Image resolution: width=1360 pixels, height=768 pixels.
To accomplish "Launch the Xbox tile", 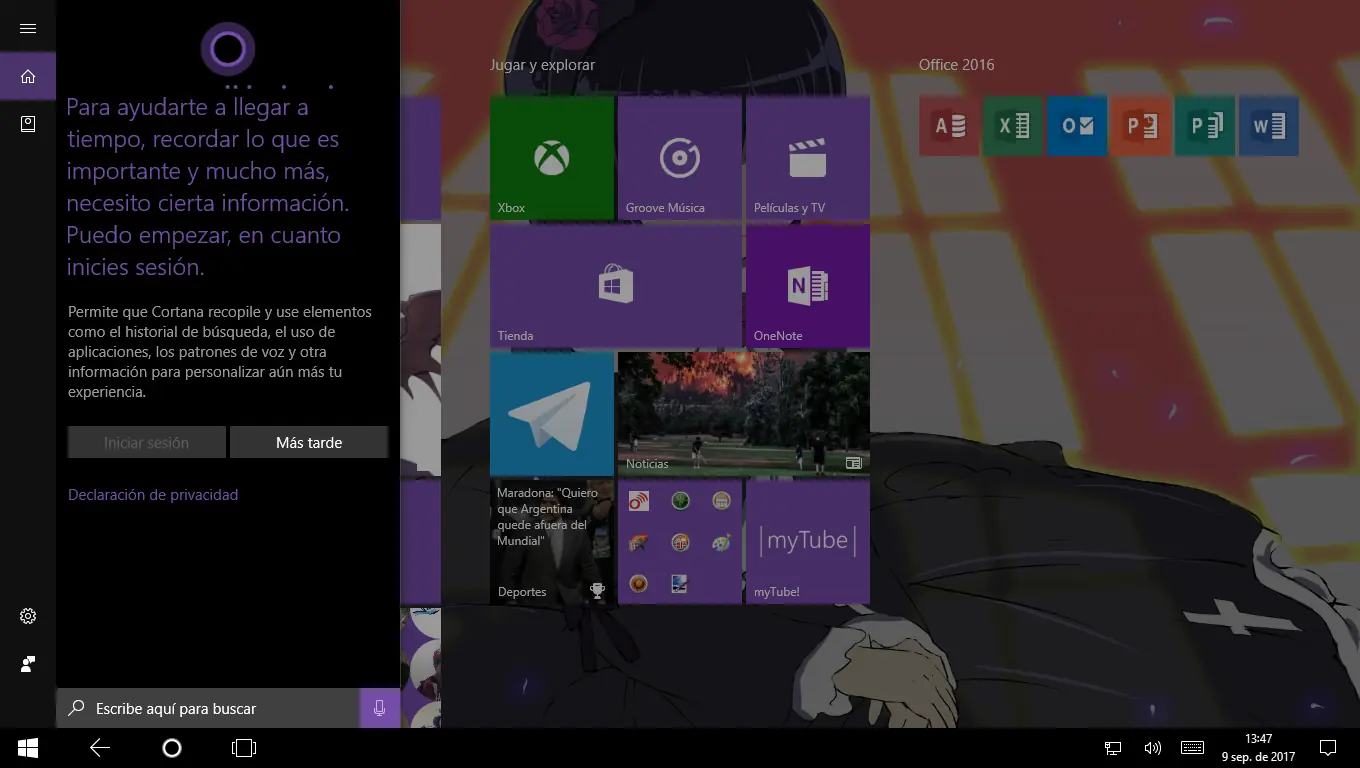I will pos(551,158).
